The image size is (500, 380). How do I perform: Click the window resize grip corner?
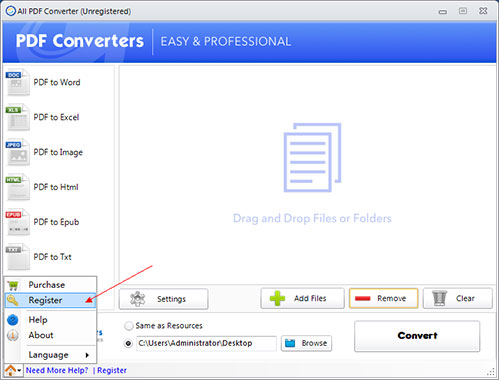pyautogui.click(x=491, y=372)
